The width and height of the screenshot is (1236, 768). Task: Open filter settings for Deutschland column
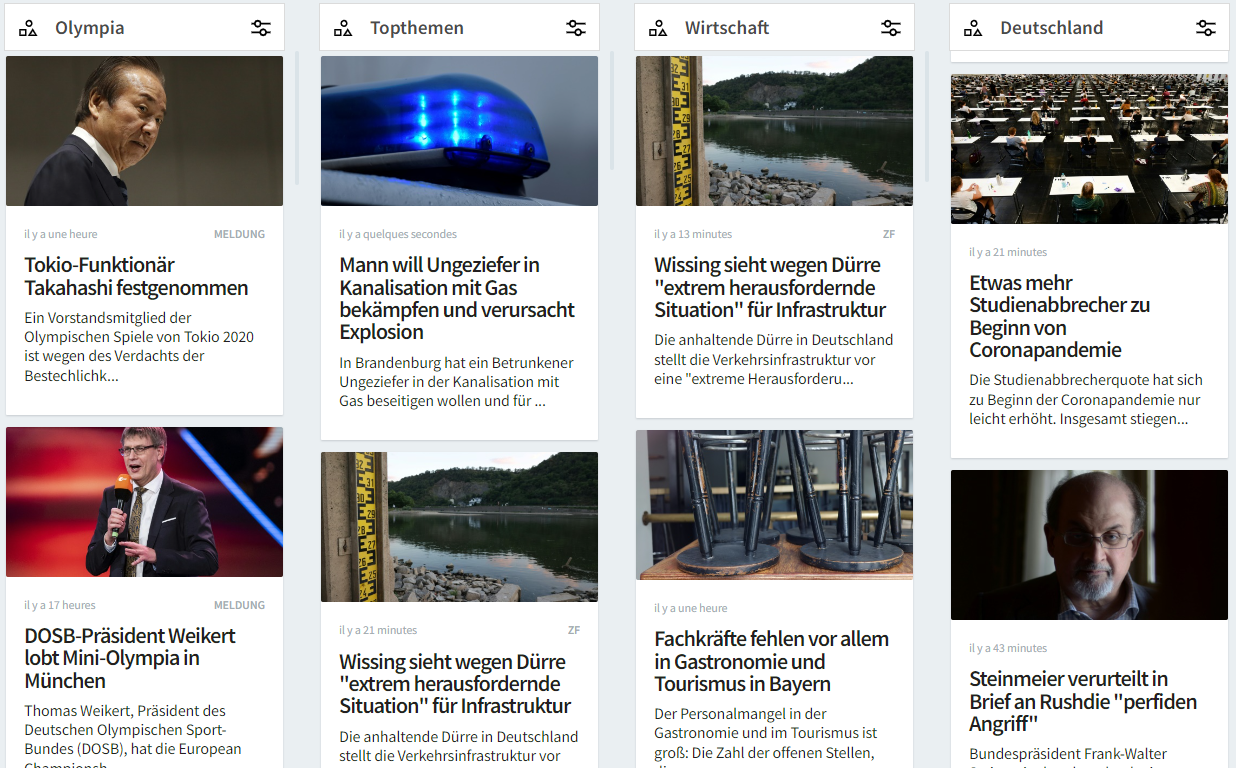1206,28
